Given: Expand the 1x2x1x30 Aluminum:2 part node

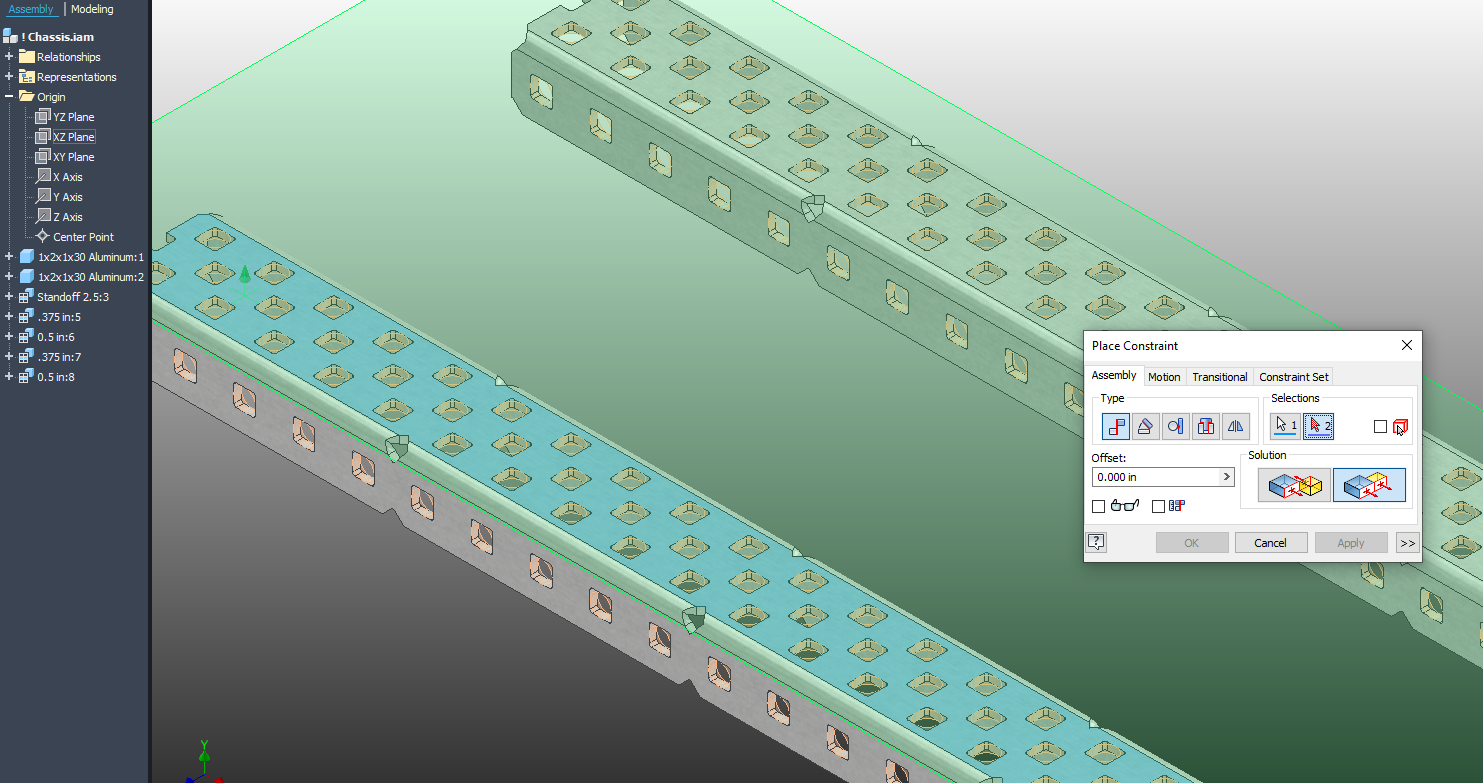Looking at the screenshot, I should coord(9,277).
